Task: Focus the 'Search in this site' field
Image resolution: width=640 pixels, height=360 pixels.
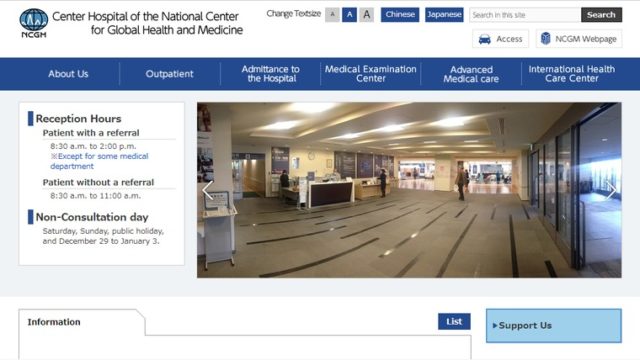Action: pyautogui.click(x=525, y=15)
